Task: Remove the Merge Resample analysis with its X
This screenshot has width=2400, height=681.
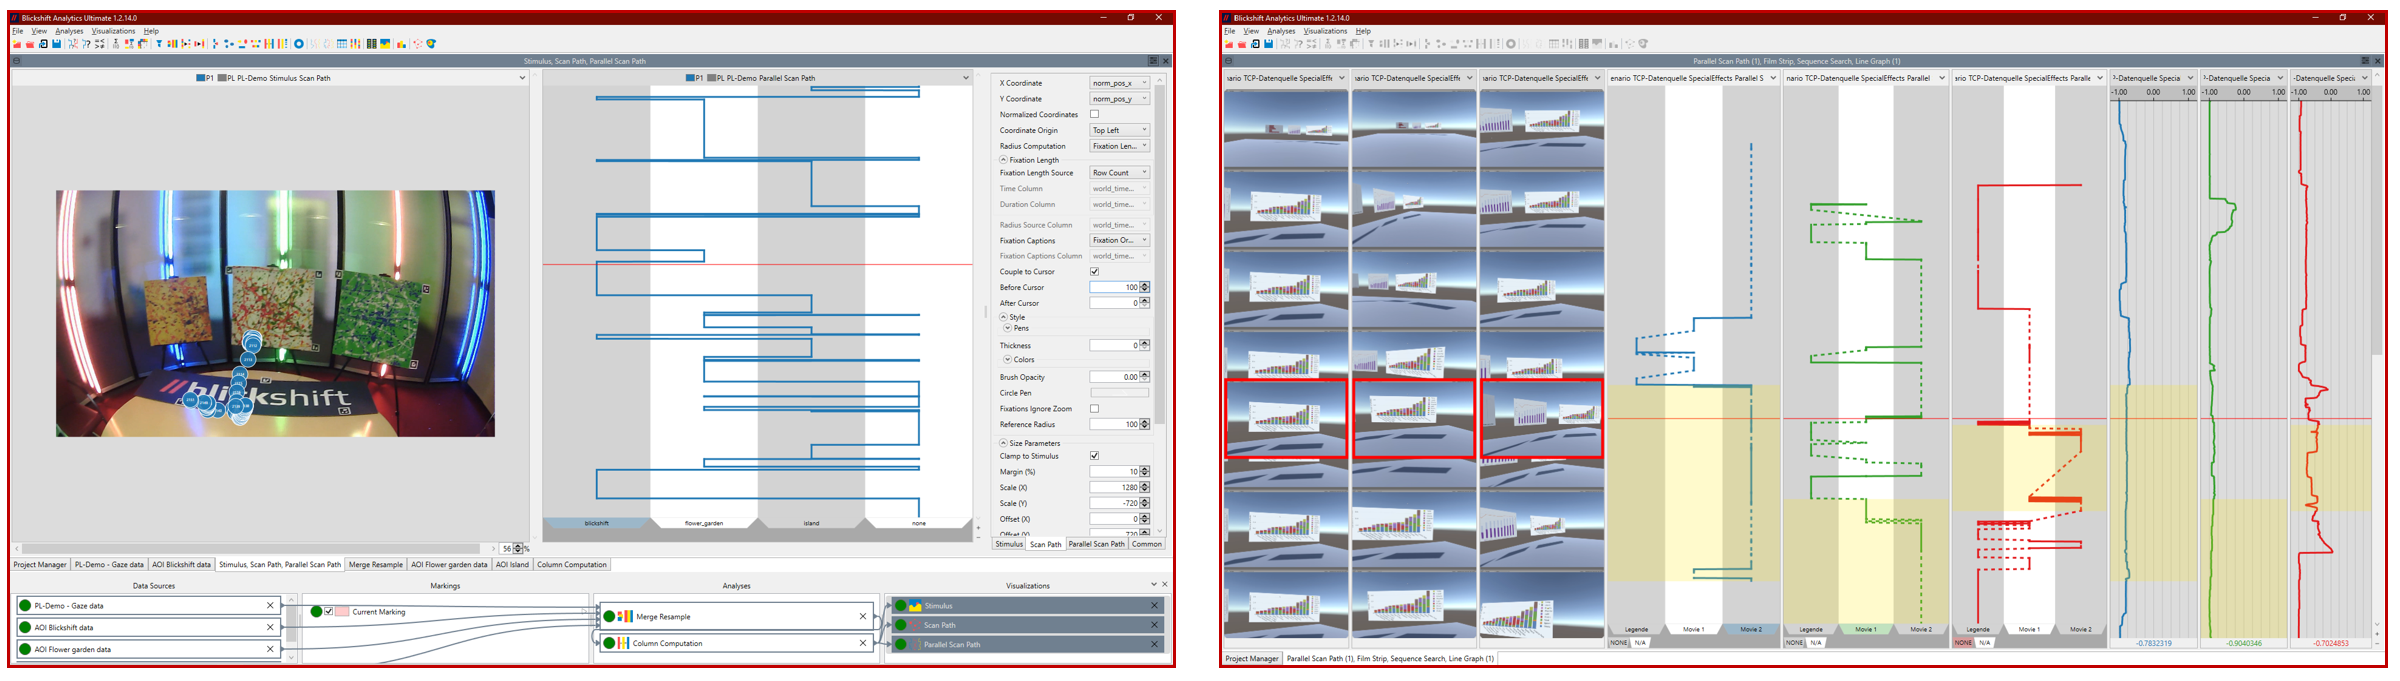Action: [x=863, y=617]
